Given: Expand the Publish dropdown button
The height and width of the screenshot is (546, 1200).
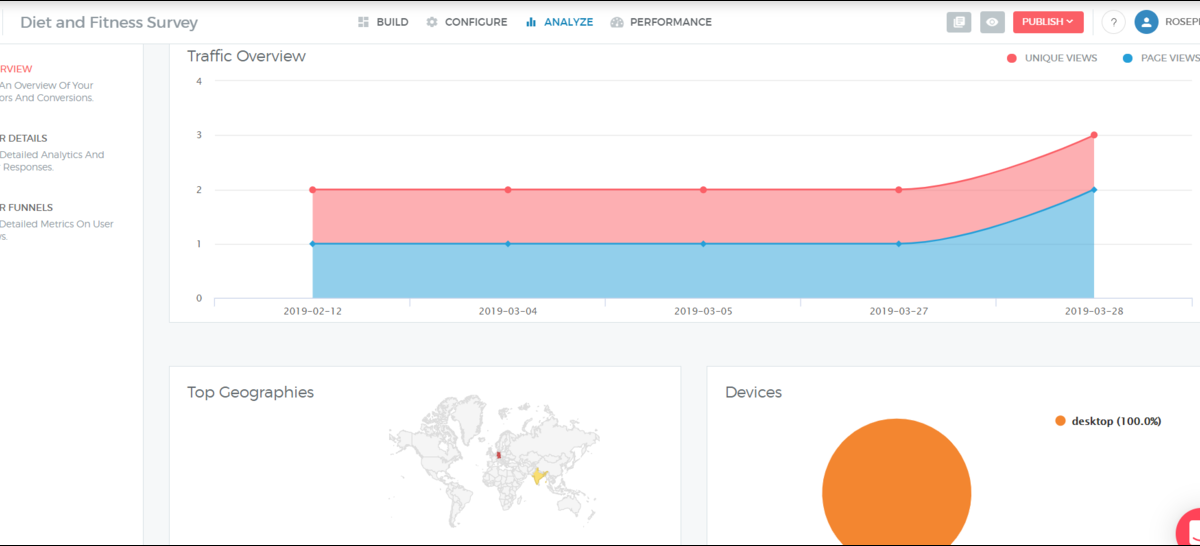Looking at the screenshot, I should (1047, 22).
